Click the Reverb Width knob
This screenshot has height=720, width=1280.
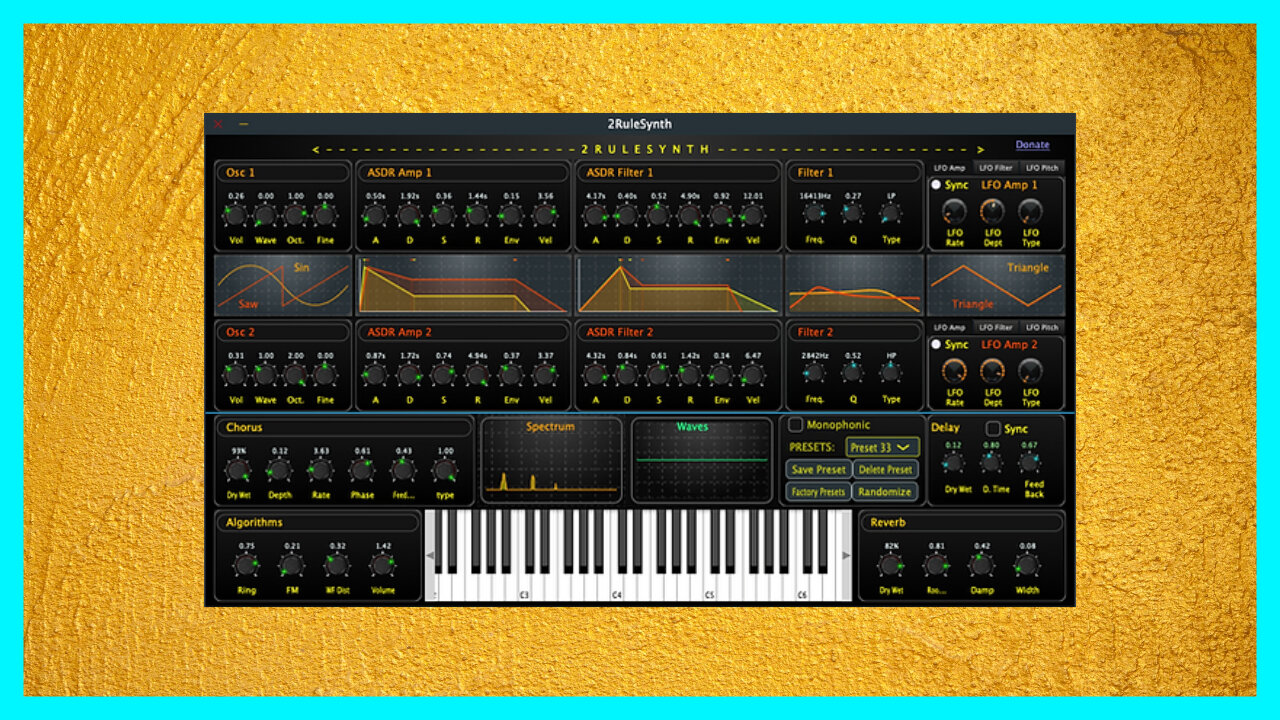[x=1027, y=565]
